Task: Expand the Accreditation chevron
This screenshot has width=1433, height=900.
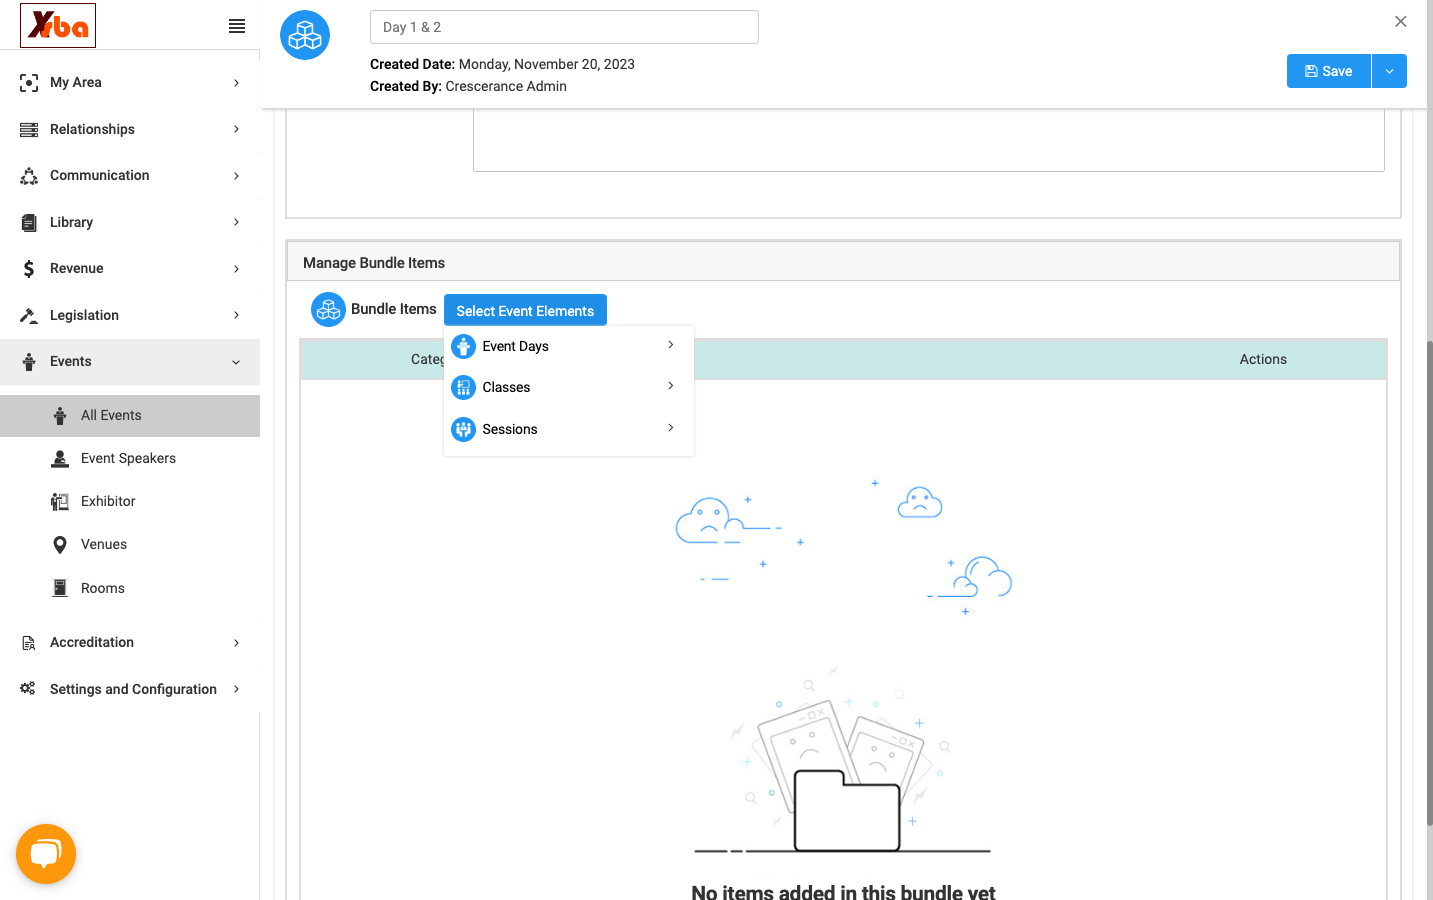Action: (x=236, y=643)
